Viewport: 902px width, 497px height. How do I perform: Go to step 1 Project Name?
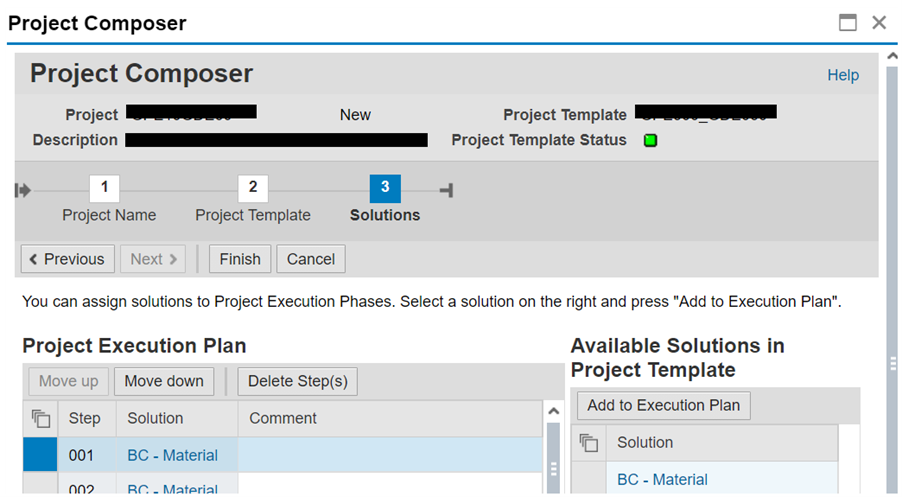click(x=105, y=188)
